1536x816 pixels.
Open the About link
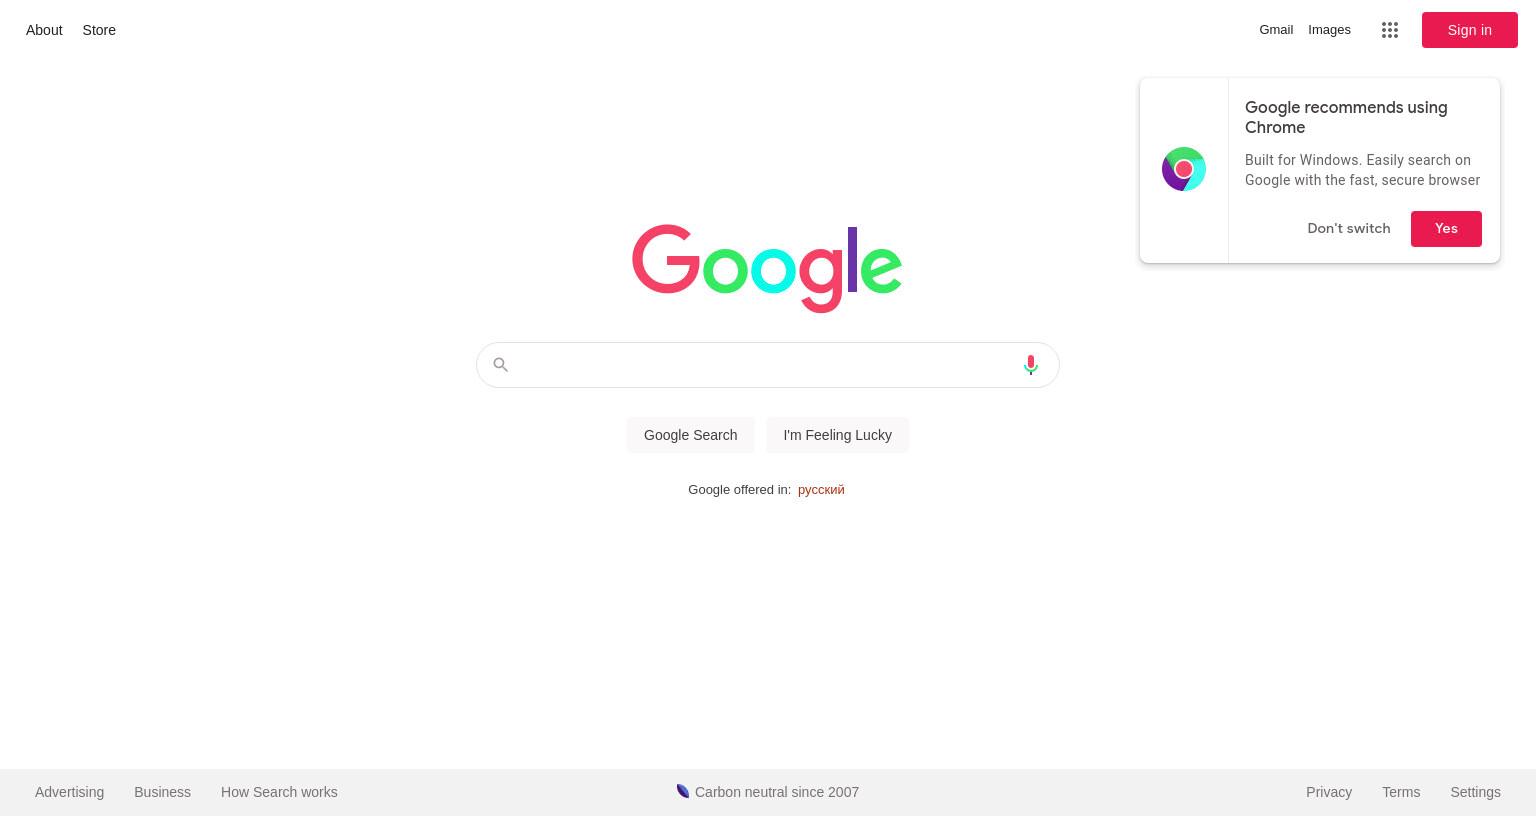point(44,30)
